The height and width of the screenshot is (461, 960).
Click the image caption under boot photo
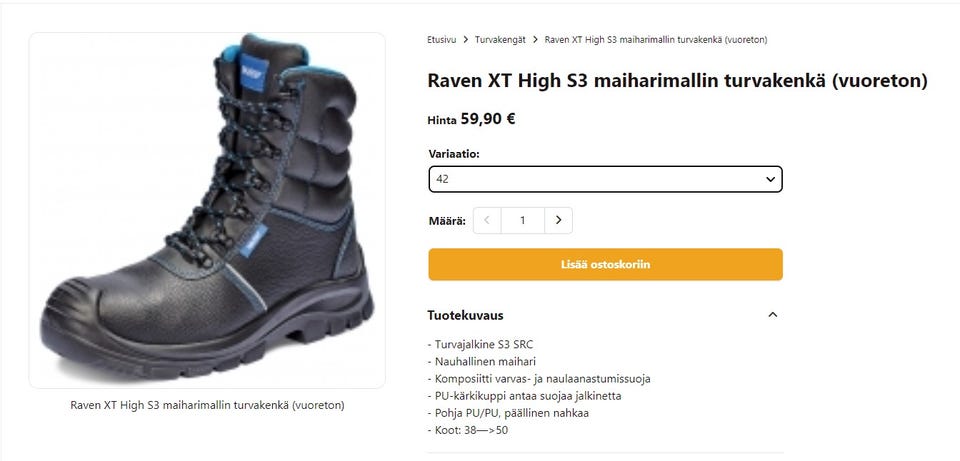[207, 405]
